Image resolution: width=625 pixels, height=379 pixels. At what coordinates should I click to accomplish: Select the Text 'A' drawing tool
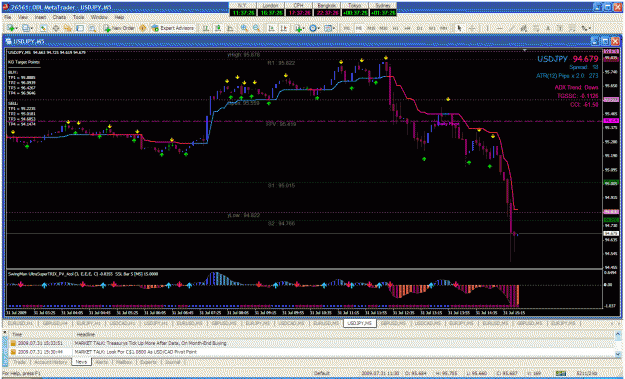point(548,28)
